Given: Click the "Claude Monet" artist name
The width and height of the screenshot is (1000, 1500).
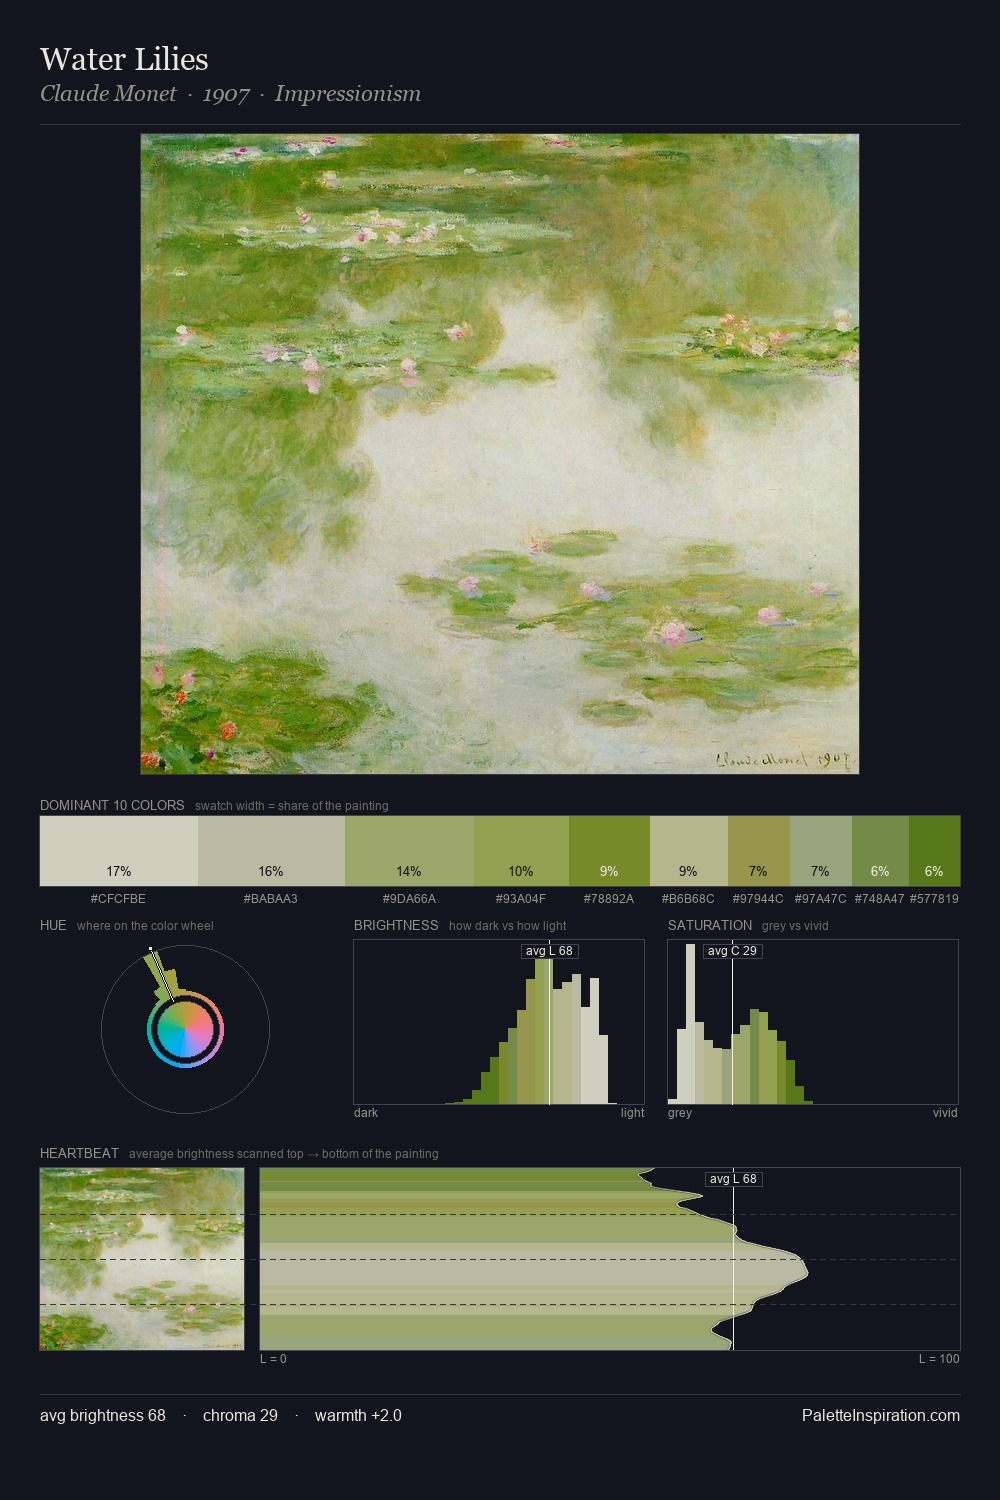Looking at the screenshot, I should click(x=108, y=94).
